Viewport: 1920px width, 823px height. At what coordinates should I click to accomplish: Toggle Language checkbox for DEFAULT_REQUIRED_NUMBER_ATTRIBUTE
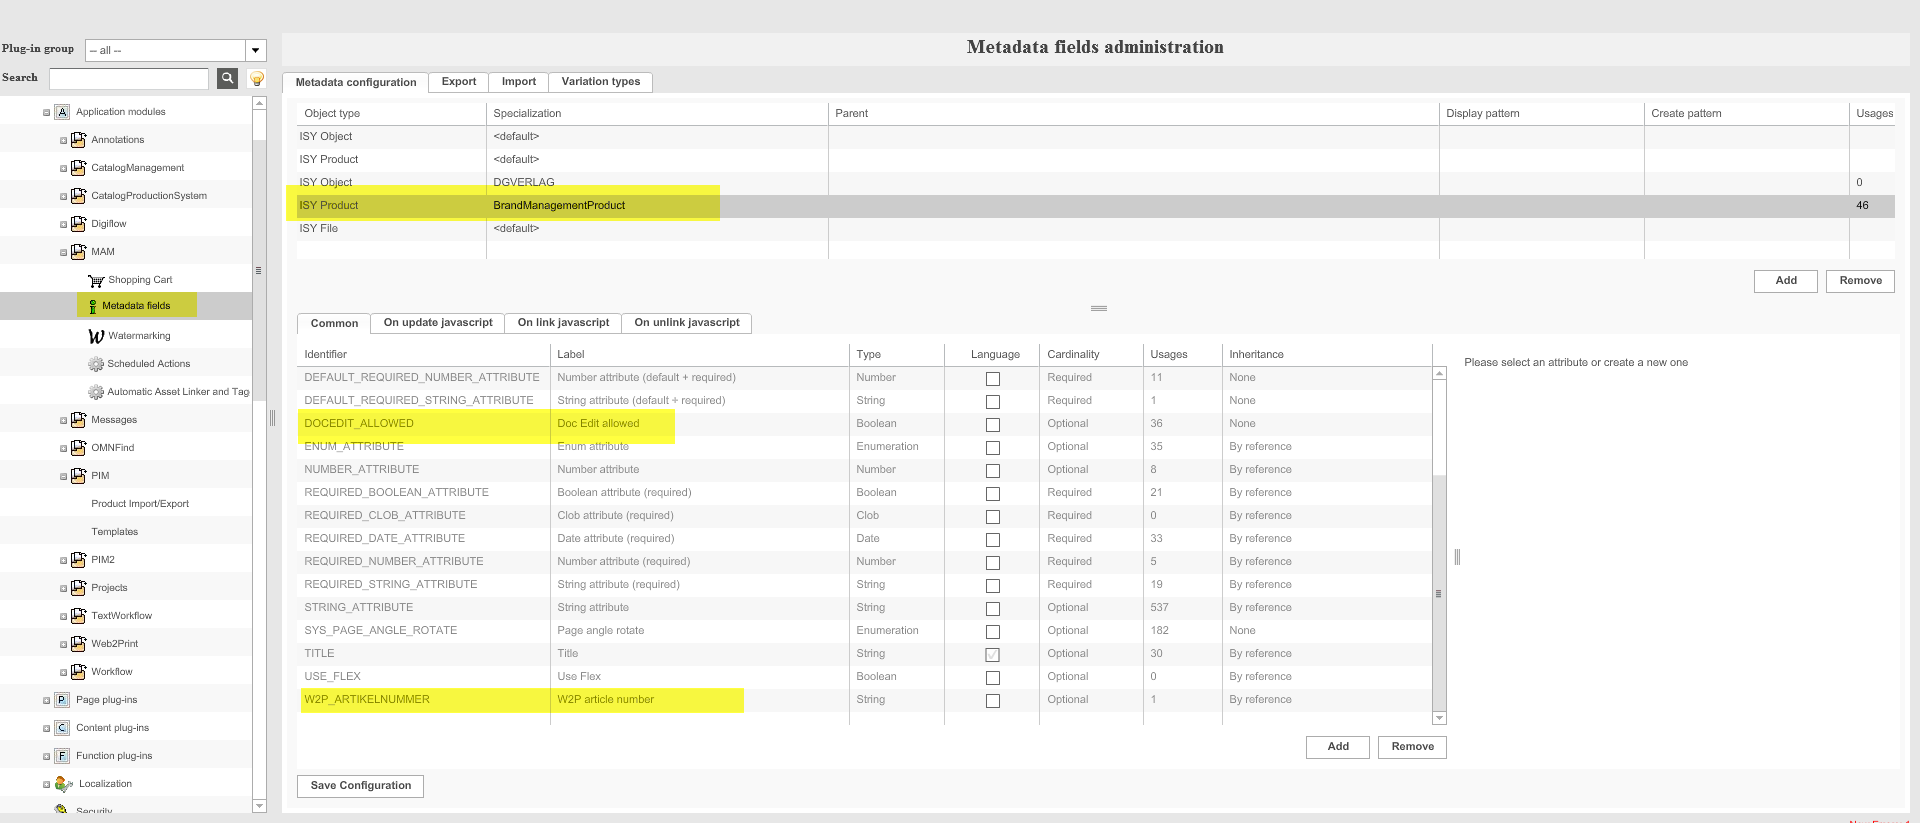(x=993, y=379)
